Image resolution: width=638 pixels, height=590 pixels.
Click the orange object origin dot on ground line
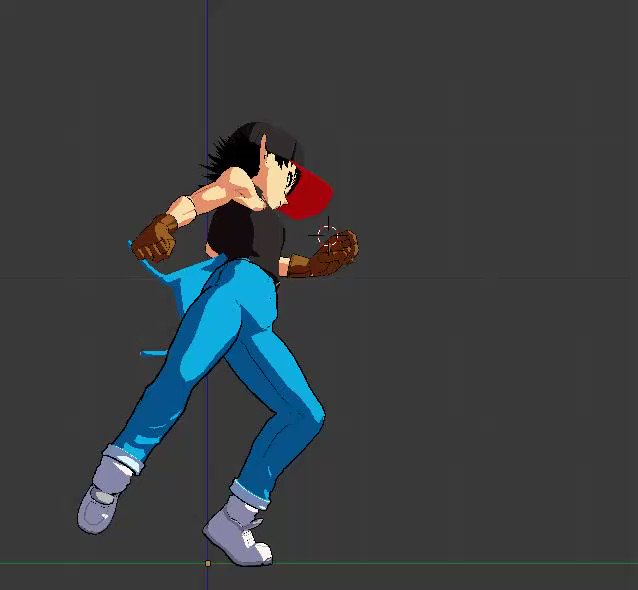[208, 563]
